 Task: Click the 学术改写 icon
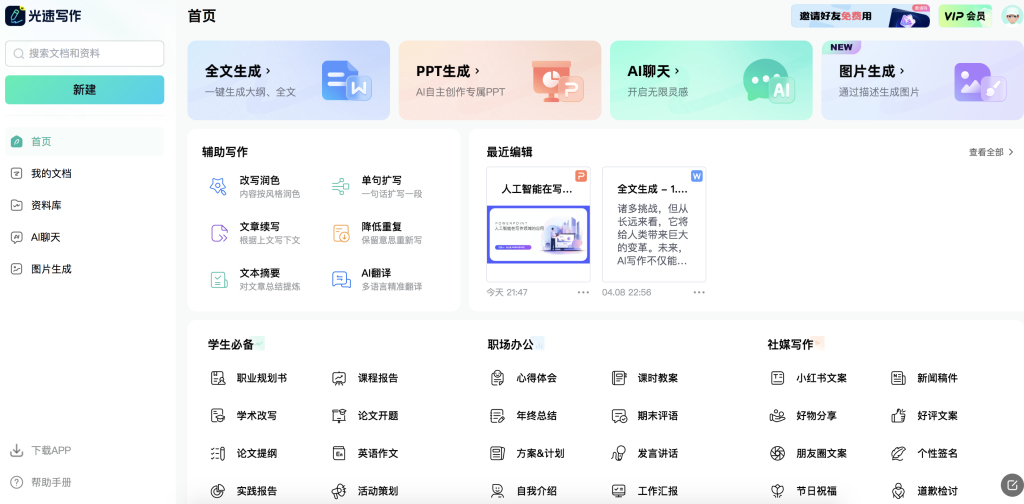coord(217,416)
